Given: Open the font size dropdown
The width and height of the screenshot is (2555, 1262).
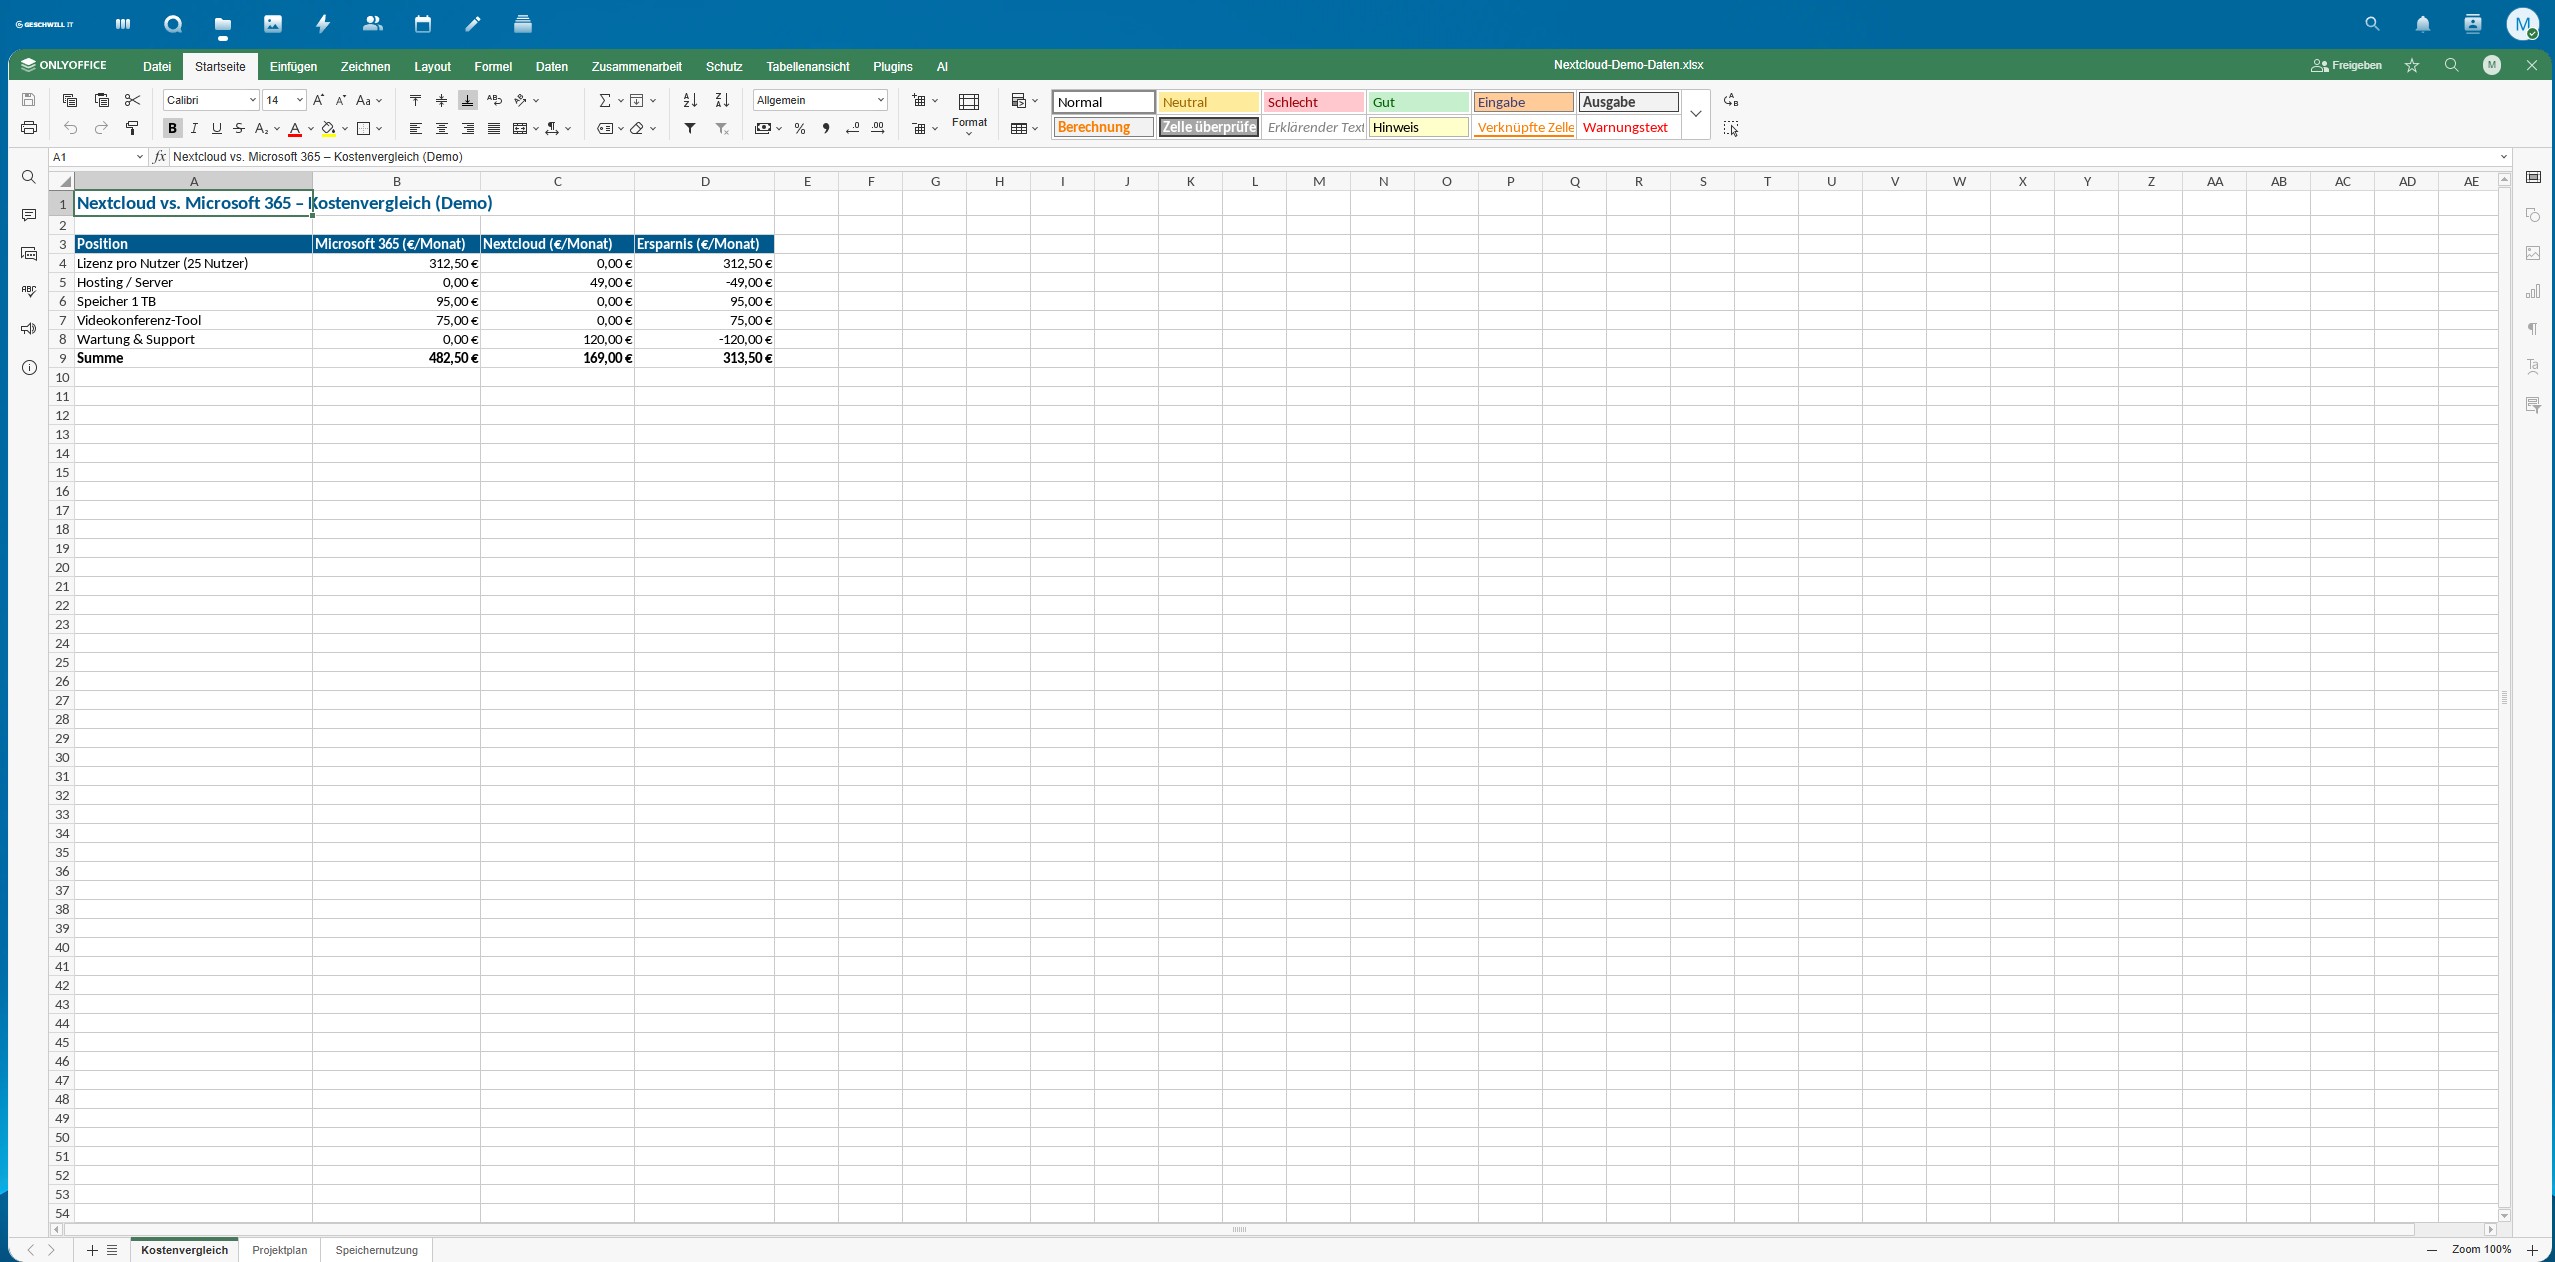Looking at the screenshot, I should click(x=299, y=100).
